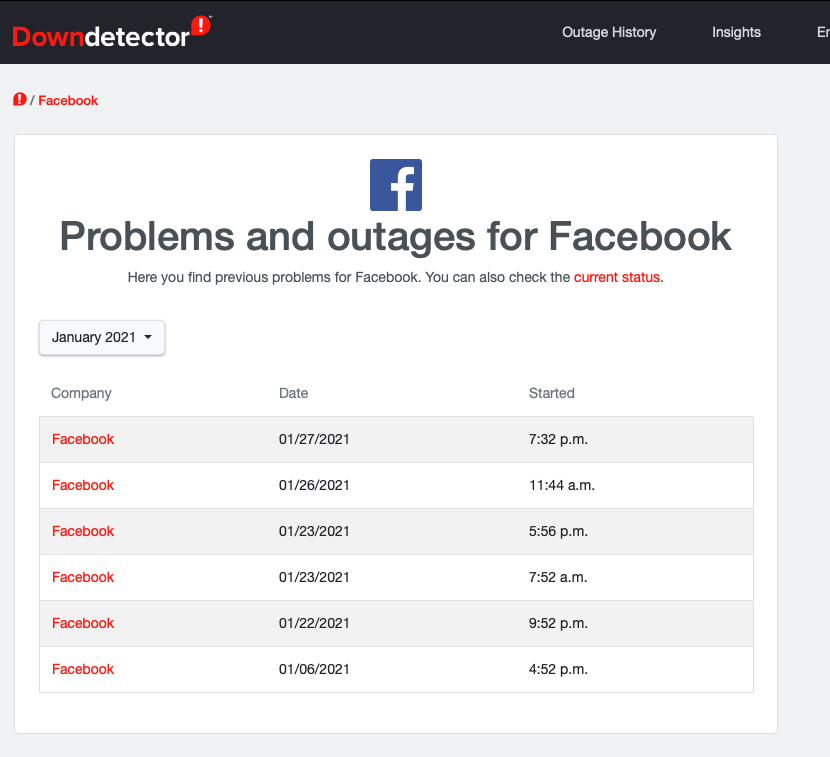Open Facebook link for 01/27/2021 outage
This screenshot has height=757, width=830.
[83, 439]
